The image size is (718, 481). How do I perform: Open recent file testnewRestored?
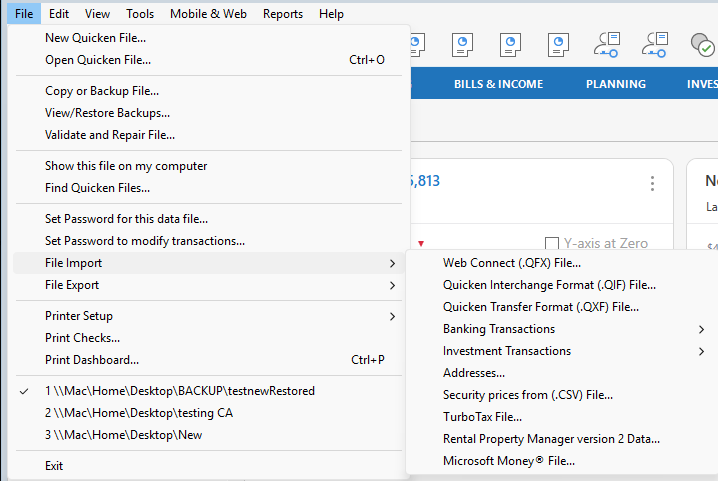click(208, 391)
